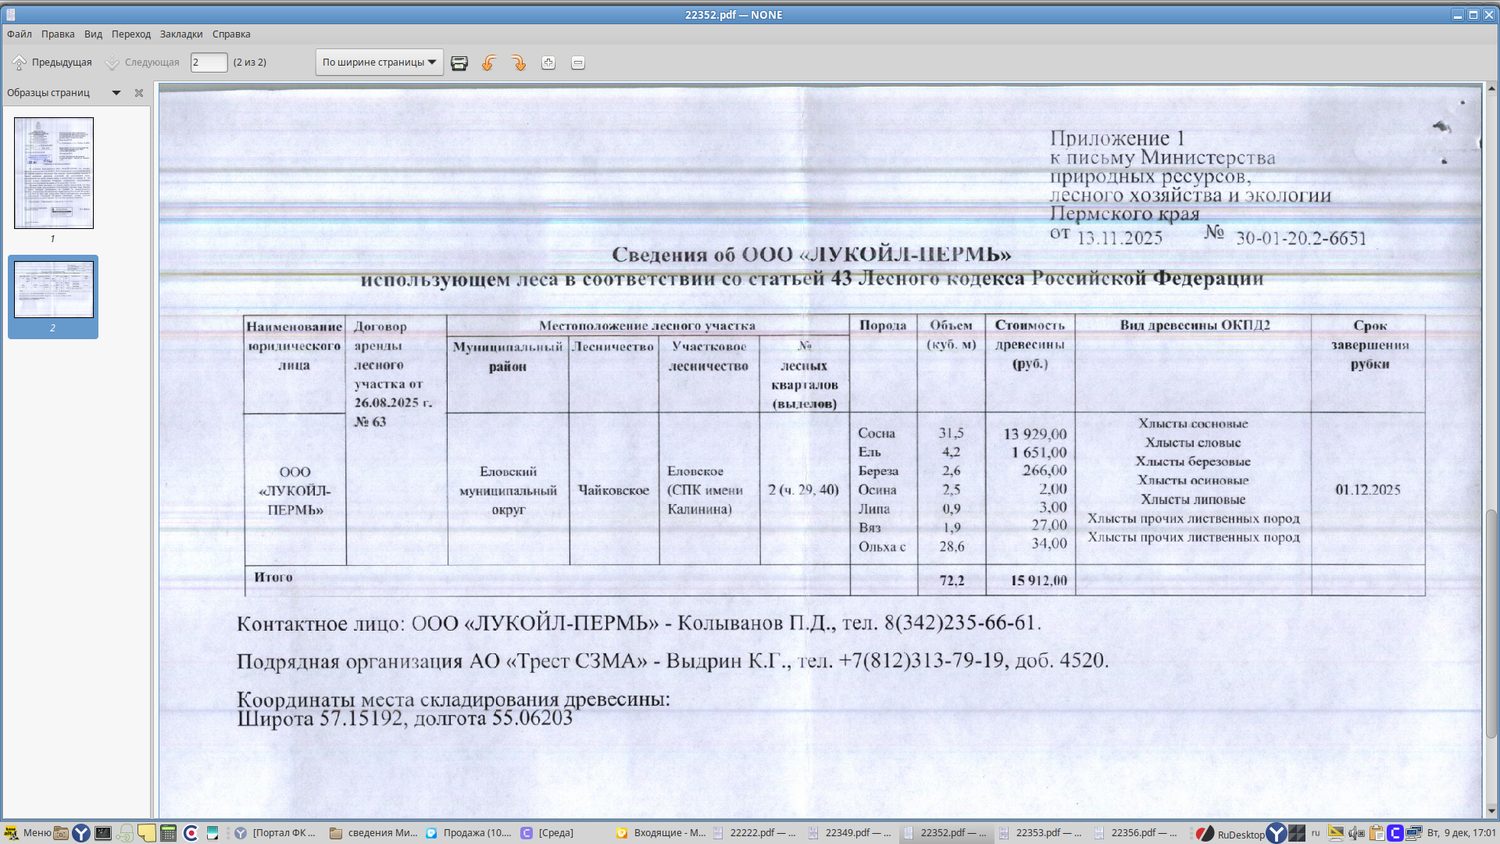Switch to Входящие mail taskbar window
Viewport: 1500px width, 844px height.
(x=660, y=833)
